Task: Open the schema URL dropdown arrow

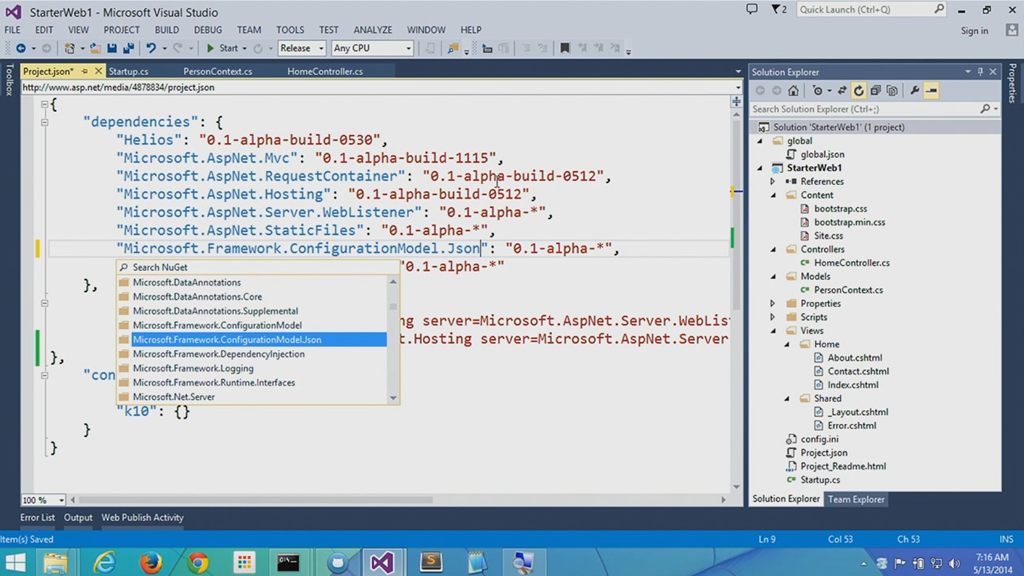Action: click(x=737, y=88)
